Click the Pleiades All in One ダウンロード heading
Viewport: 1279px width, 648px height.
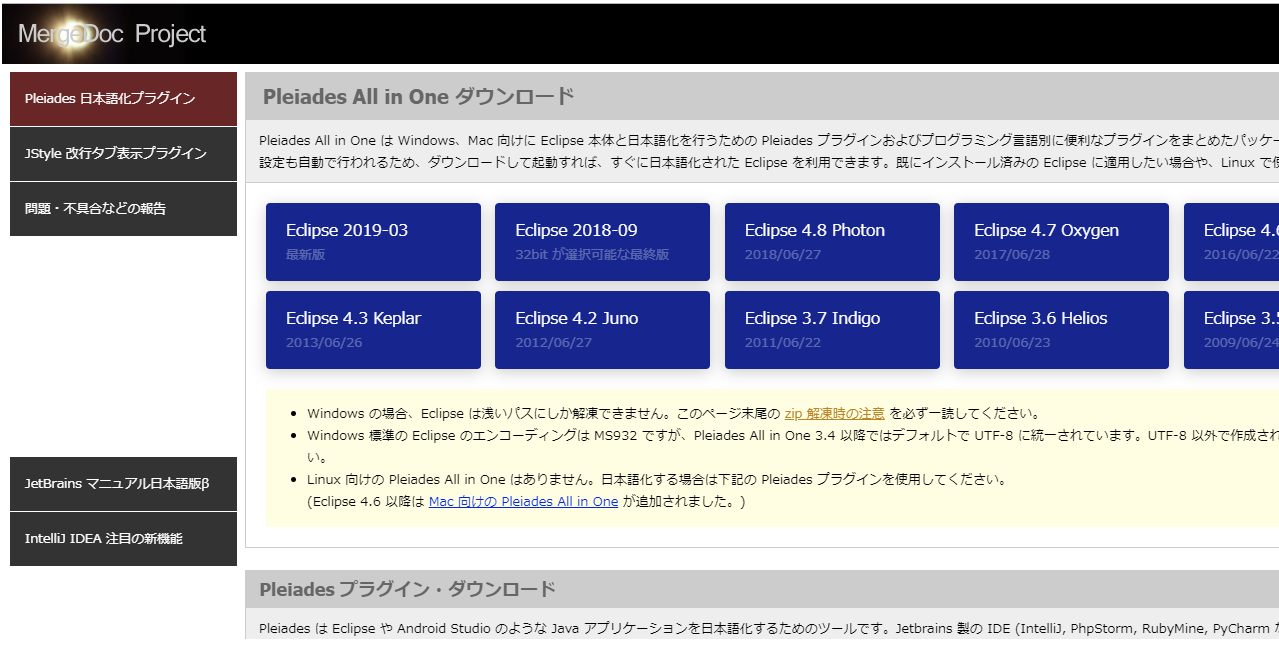point(416,96)
